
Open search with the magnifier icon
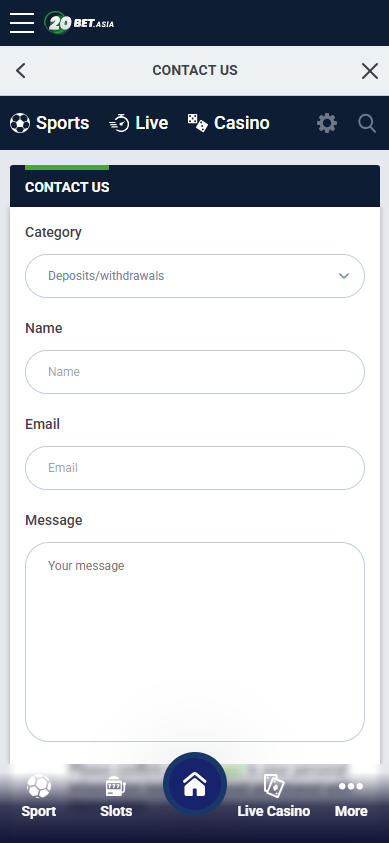367,123
